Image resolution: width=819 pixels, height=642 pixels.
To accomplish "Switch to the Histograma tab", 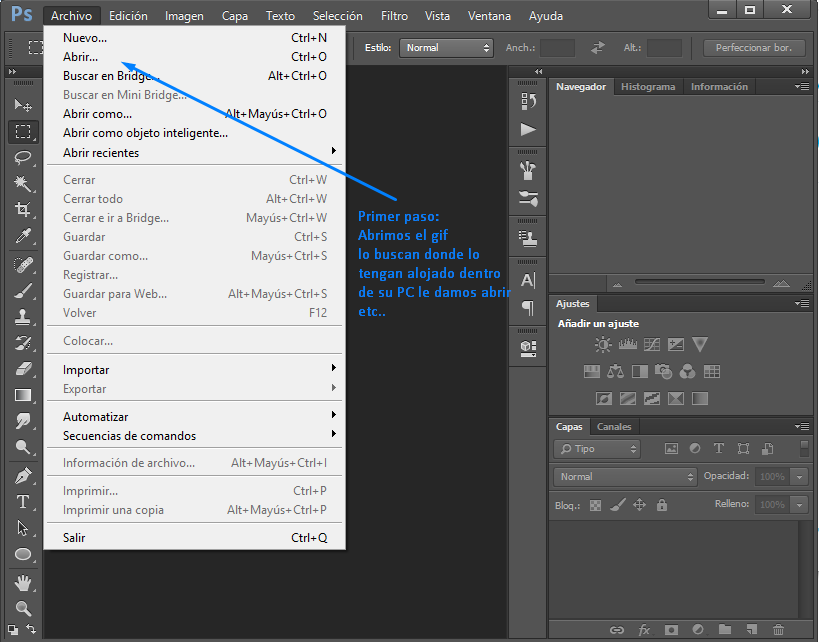I will pyautogui.click(x=648, y=87).
